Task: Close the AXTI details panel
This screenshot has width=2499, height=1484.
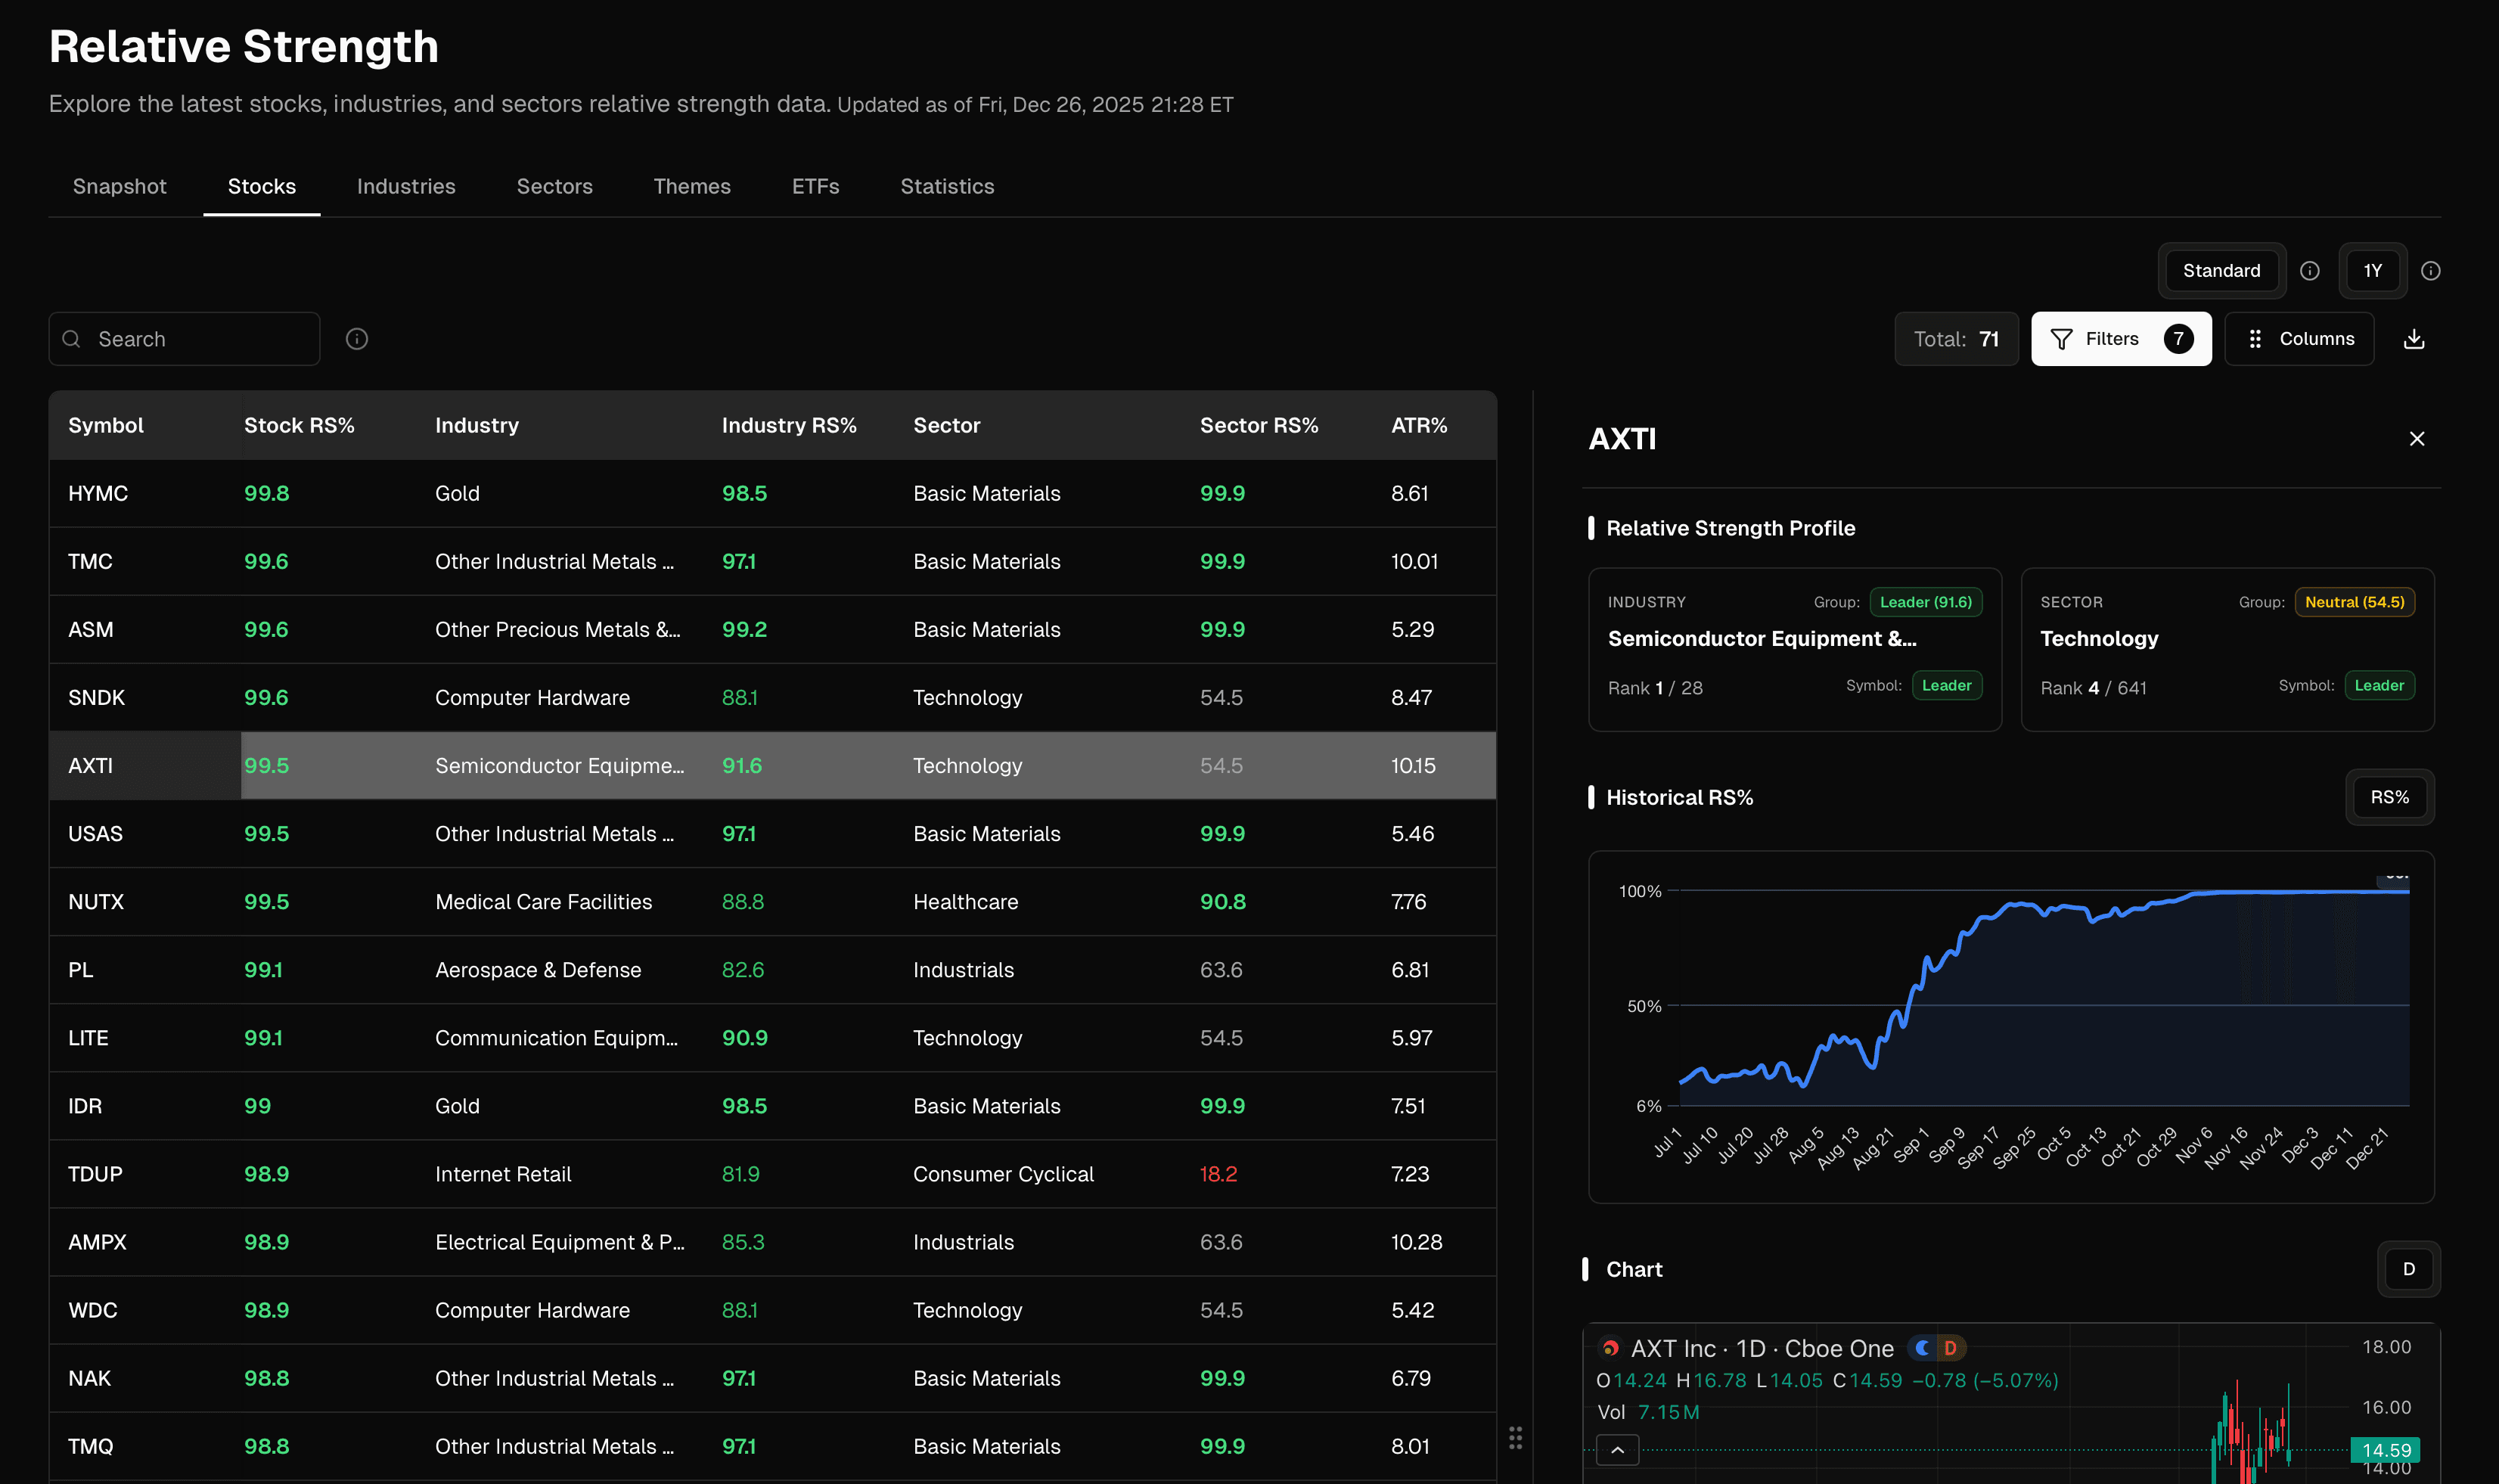Action: pyautogui.click(x=2417, y=438)
